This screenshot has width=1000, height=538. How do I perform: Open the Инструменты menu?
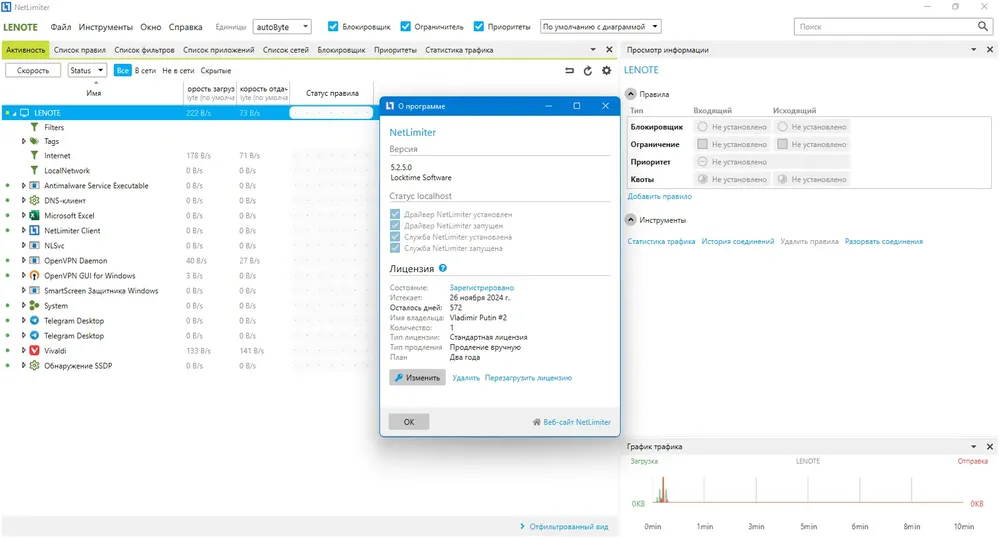pyautogui.click(x=106, y=27)
